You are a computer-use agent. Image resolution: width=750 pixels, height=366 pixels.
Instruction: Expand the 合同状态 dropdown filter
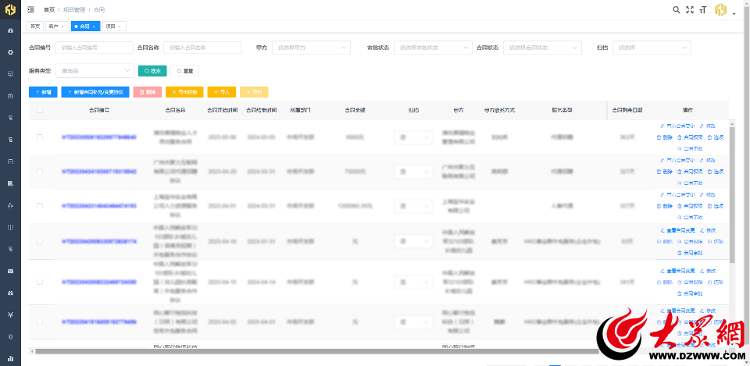point(542,47)
